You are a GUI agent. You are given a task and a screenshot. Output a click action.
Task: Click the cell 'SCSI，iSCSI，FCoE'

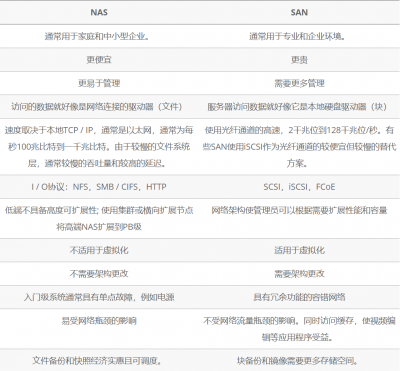[x=299, y=187]
